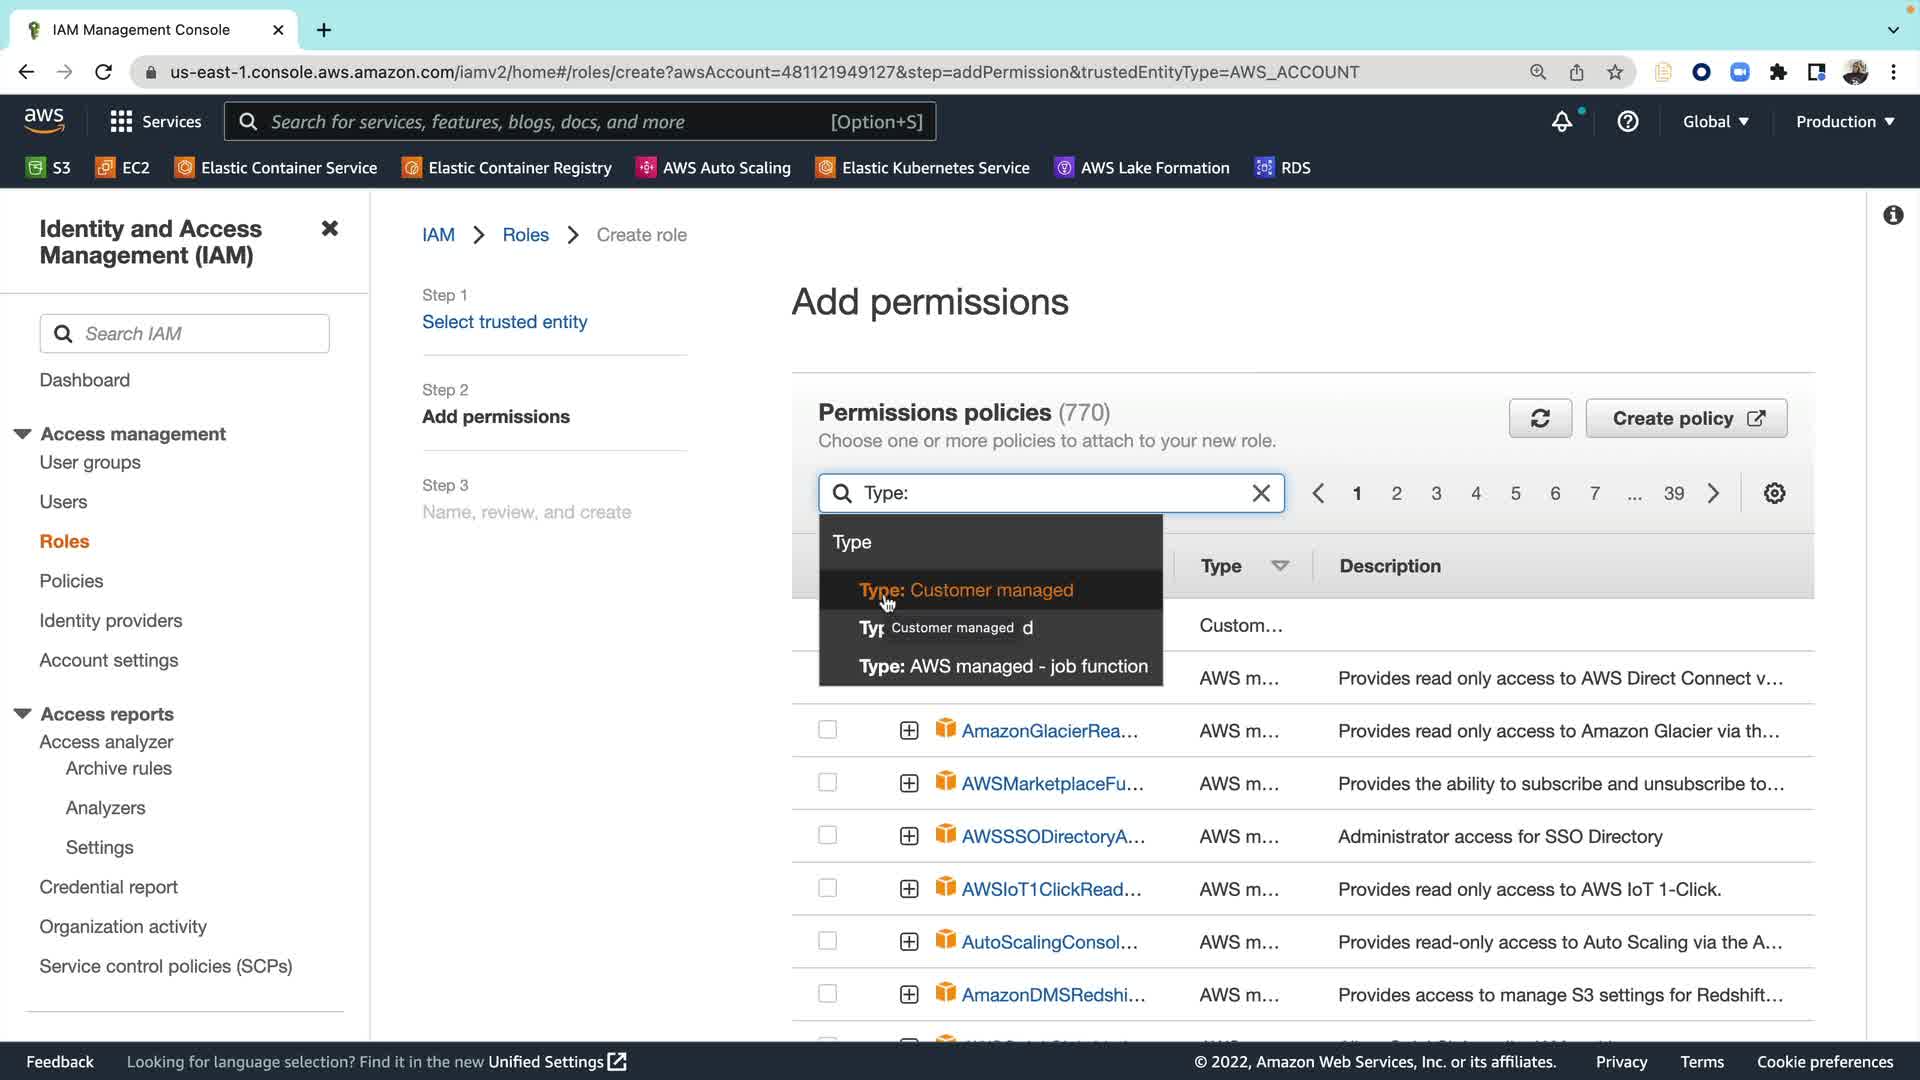This screenshot has width=1920, height=1080.
Task: Open the info panel icon
Action: coord(1892,215)
